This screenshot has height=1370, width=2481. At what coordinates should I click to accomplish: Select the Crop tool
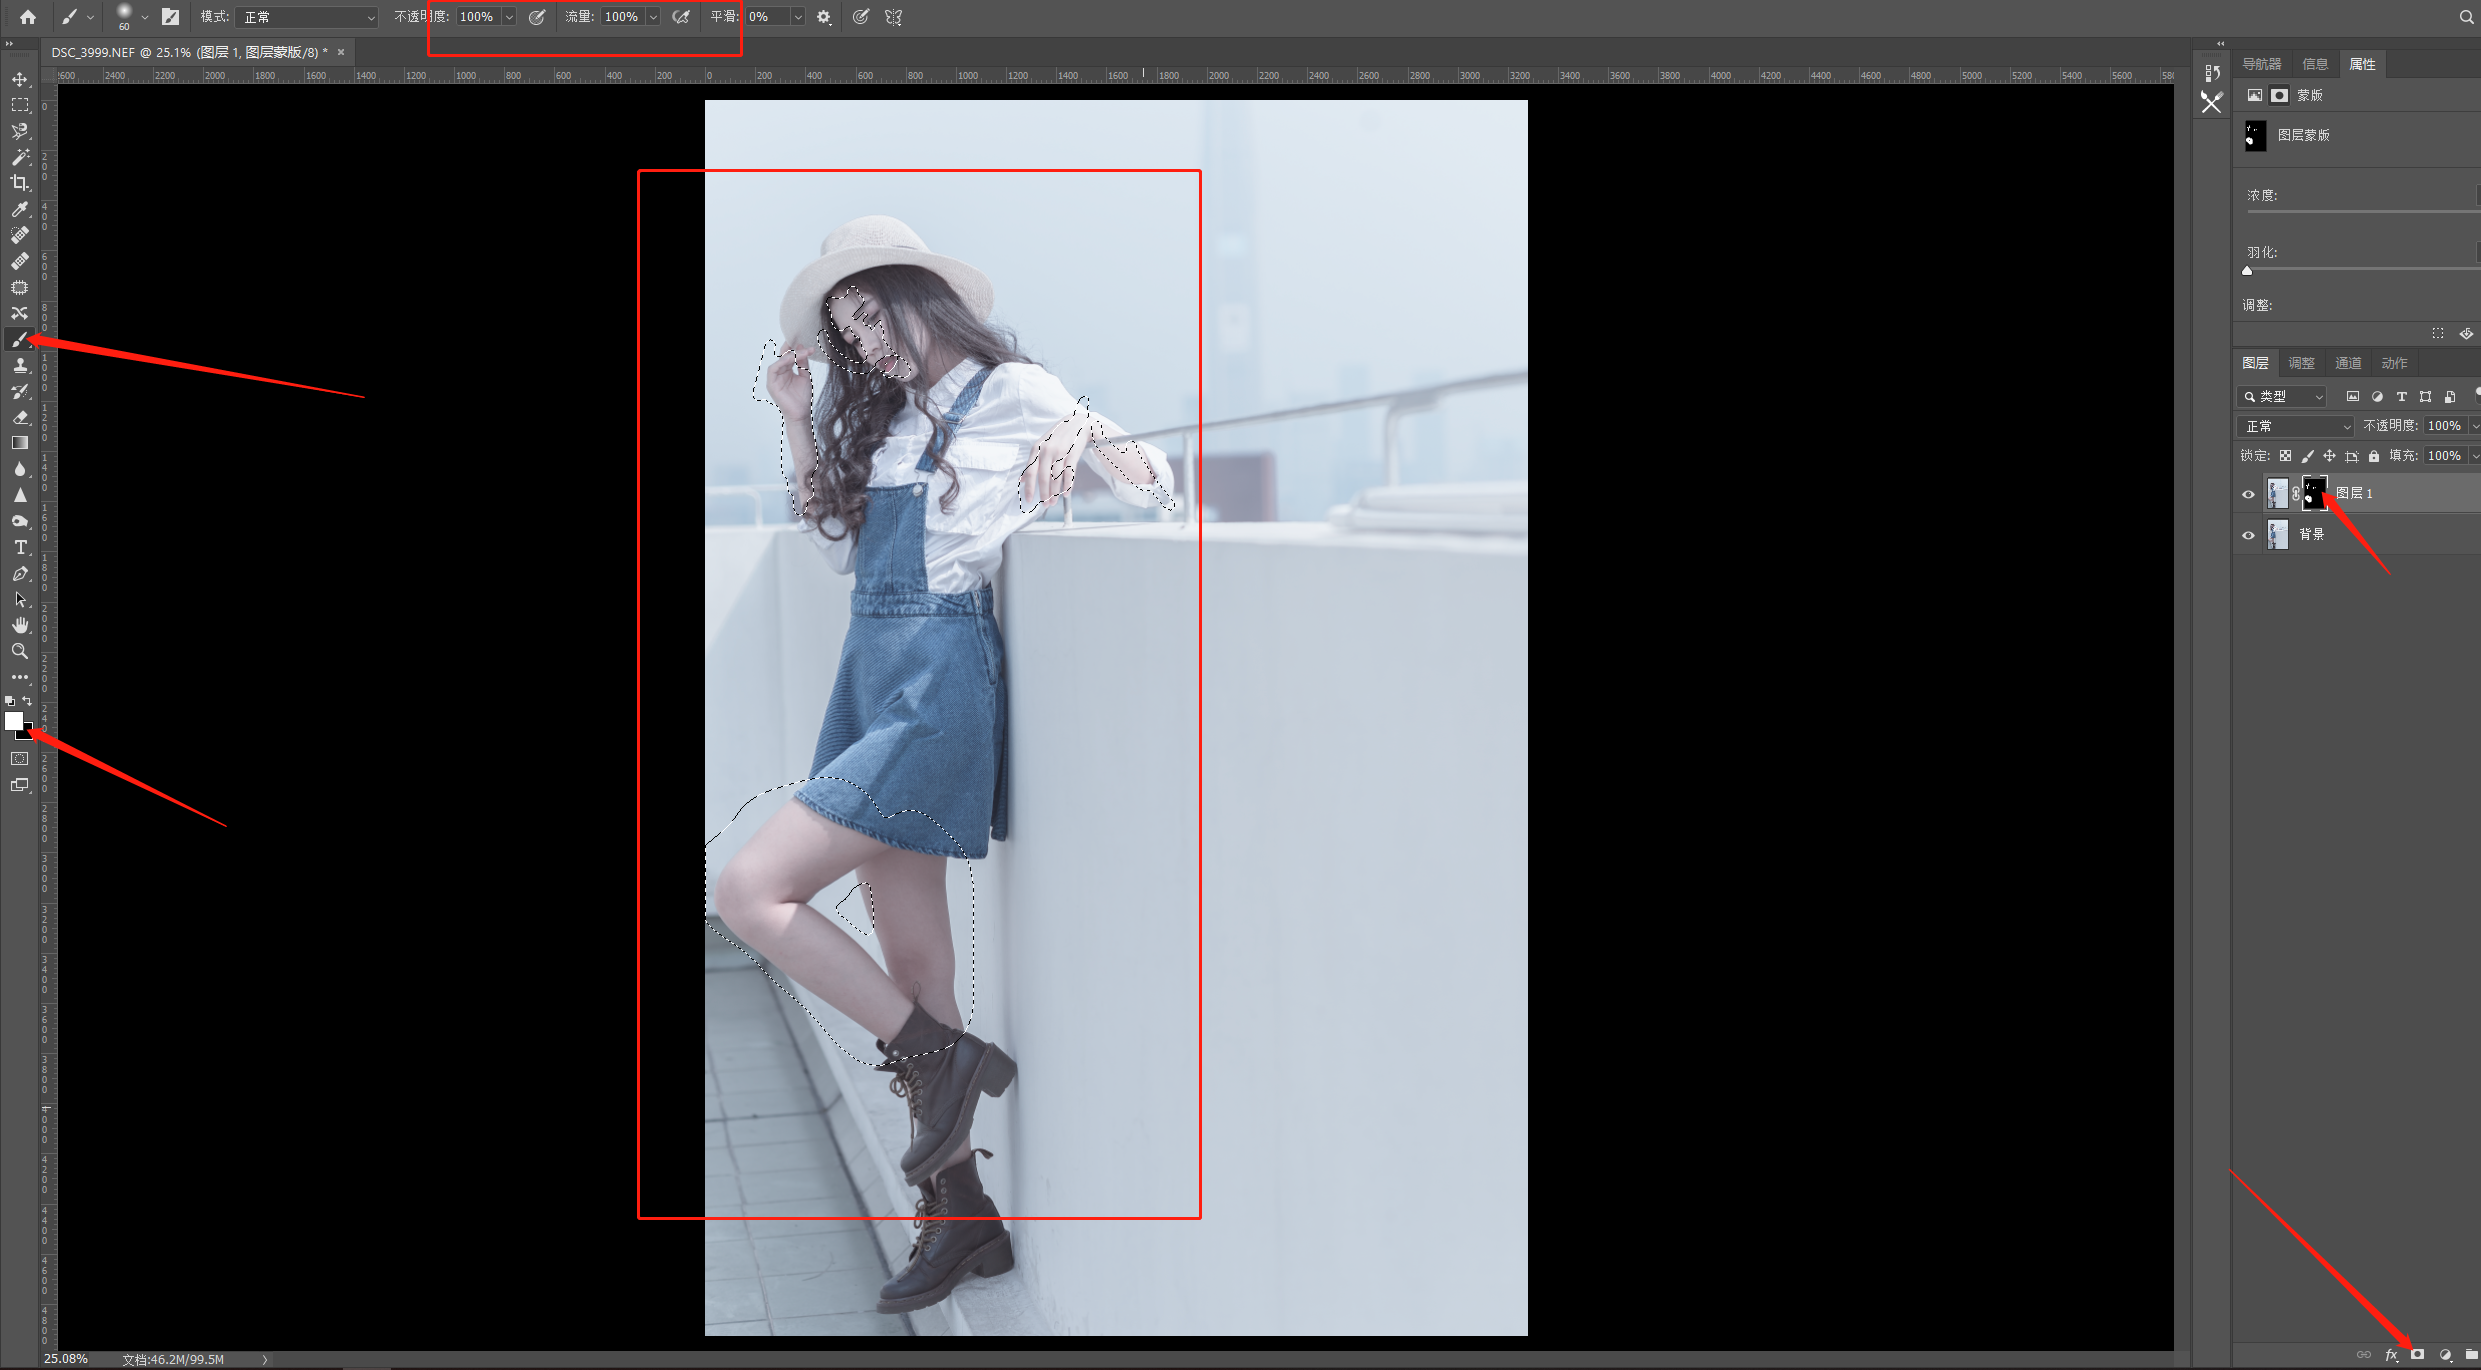click(x=19, y=183)
